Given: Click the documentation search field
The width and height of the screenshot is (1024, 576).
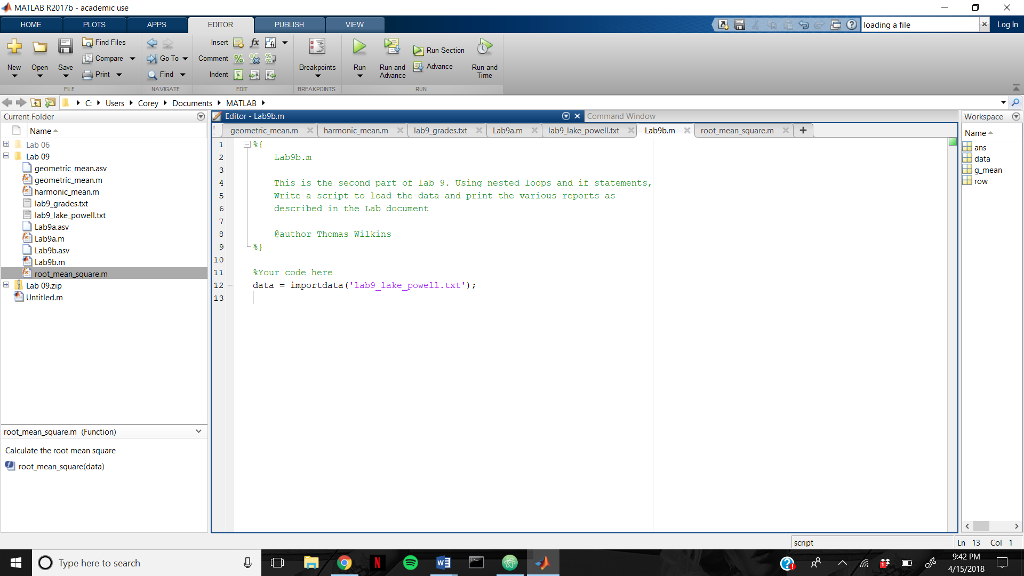Looking at the screenshot, I should (x=920, y=25).
